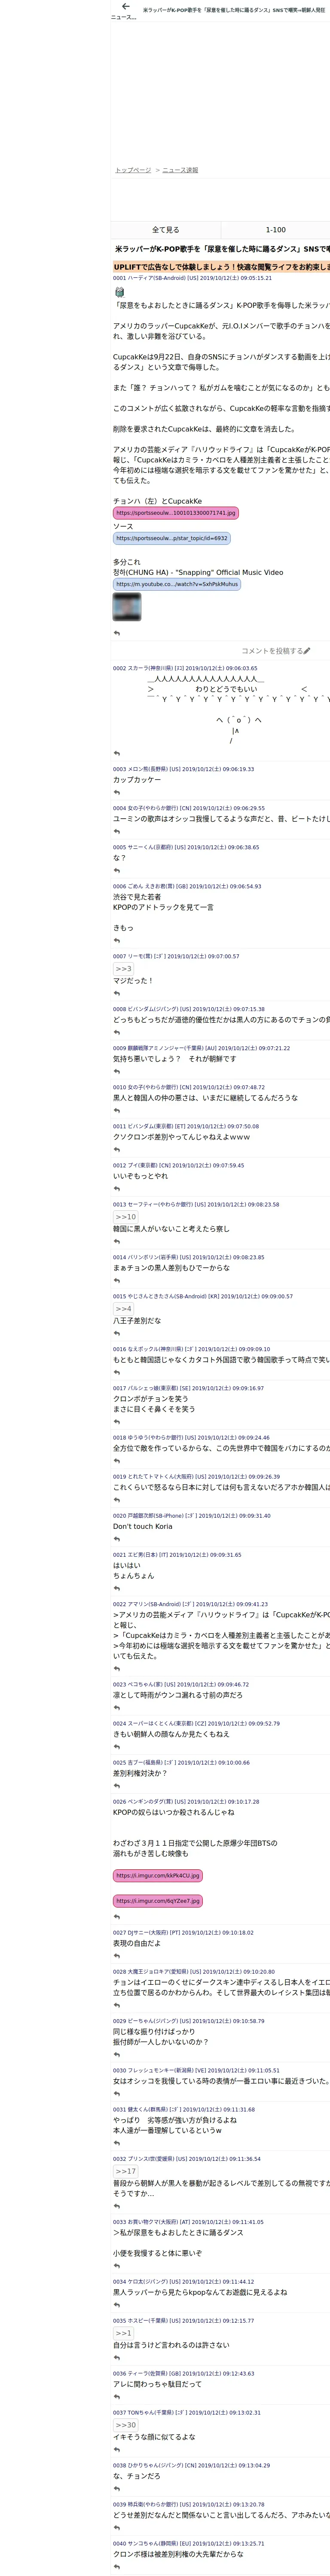Reply to post 0007 リーモ with arrow icon
Screen dimensions: 330x2576
117,994
